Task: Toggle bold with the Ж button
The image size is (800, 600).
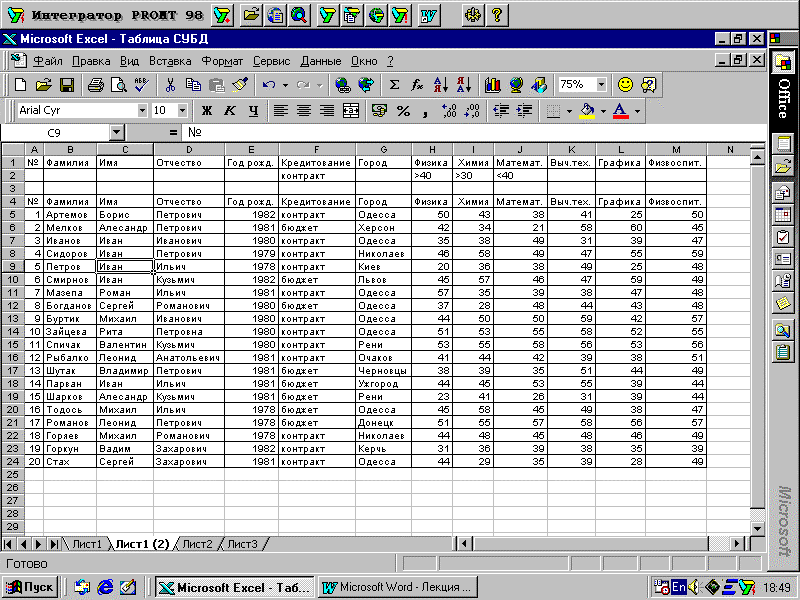Action: pos(207,111)
